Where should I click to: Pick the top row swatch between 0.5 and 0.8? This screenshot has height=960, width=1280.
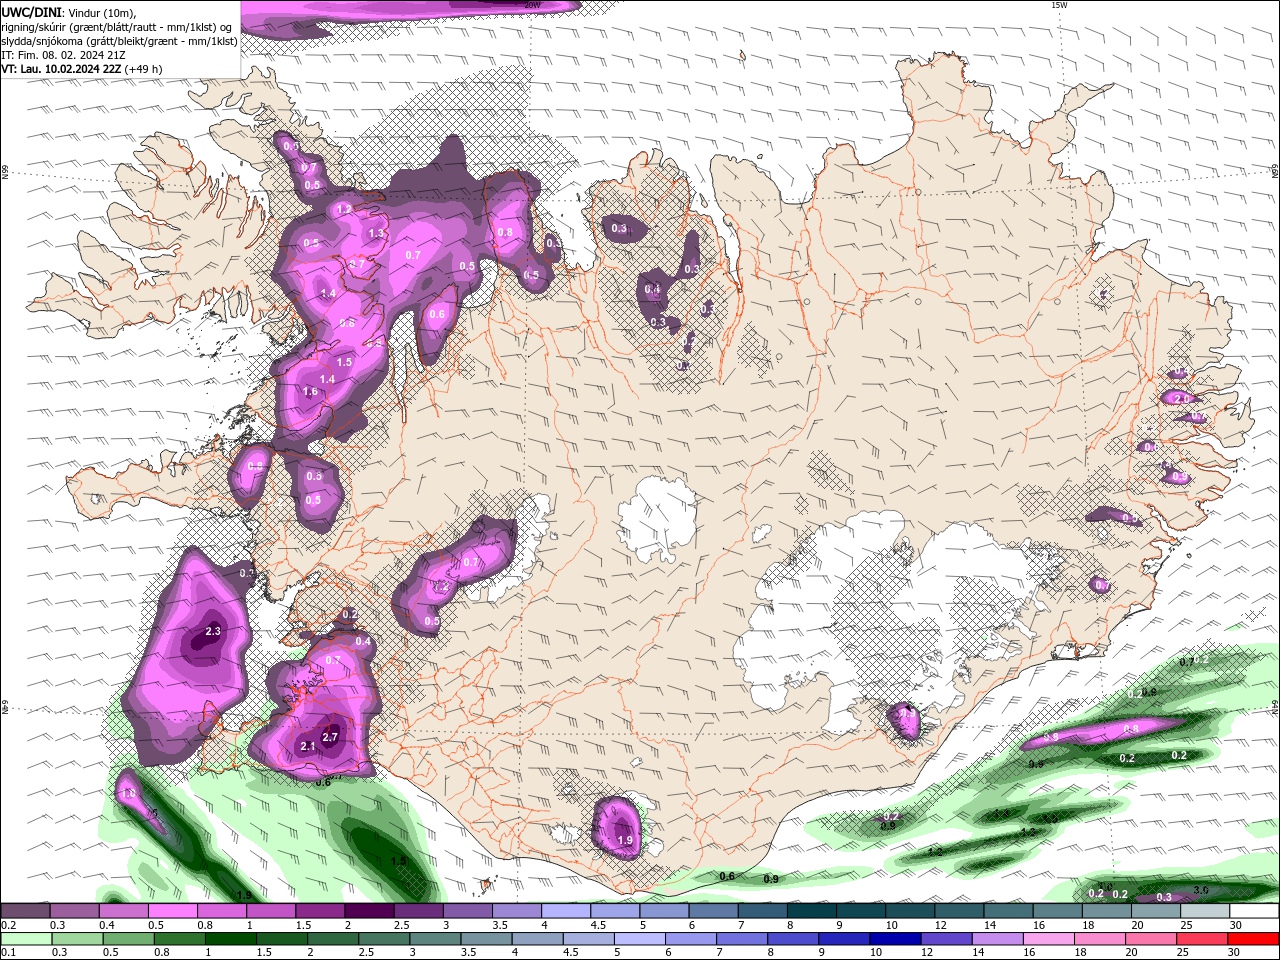pos(172,911)
